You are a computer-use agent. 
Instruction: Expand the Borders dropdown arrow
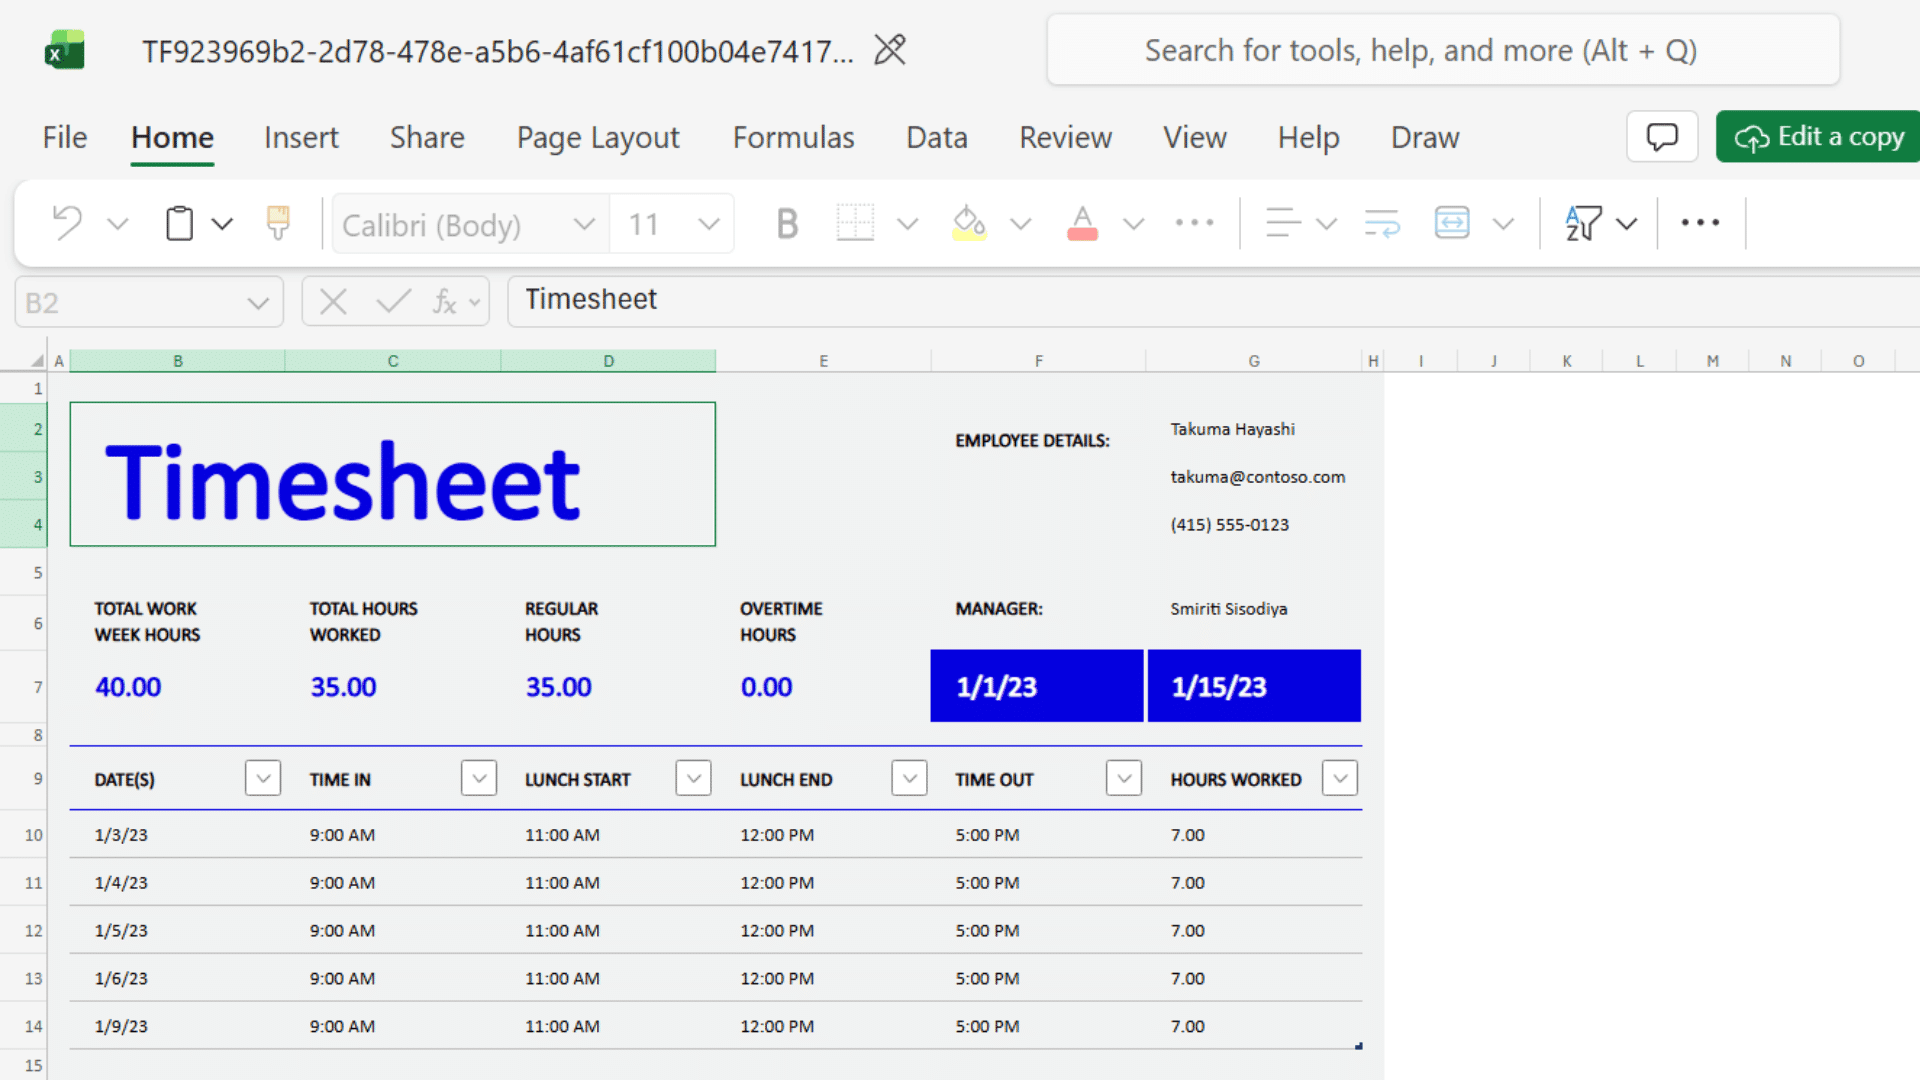click(907, 223)
